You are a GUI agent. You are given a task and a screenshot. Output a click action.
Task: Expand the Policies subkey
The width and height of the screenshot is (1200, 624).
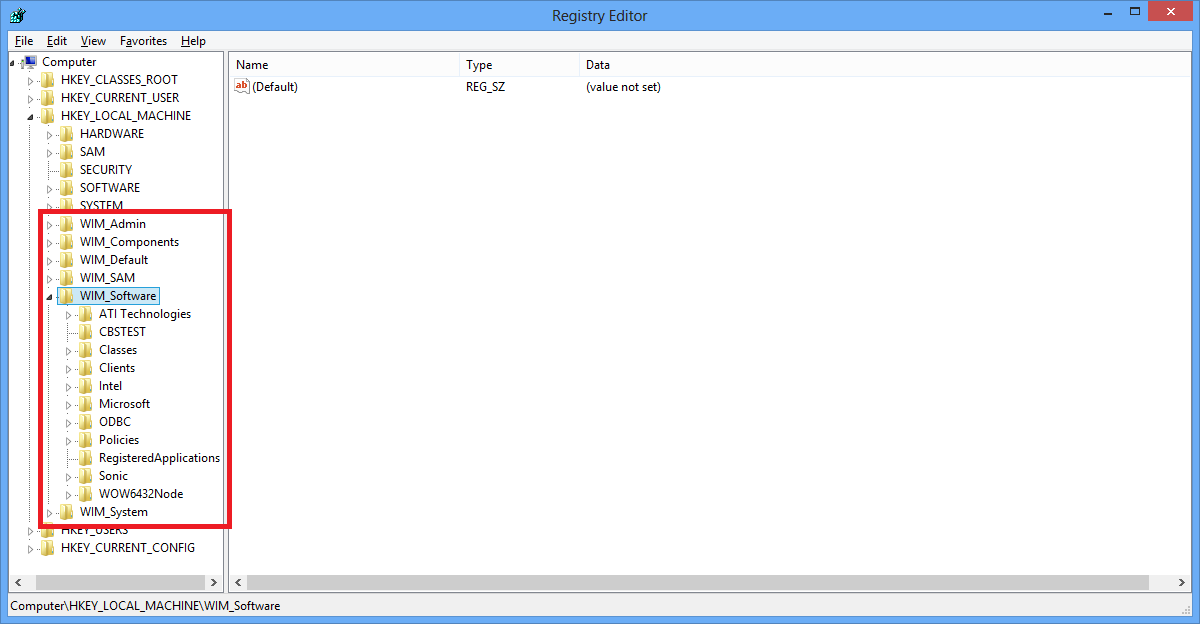point(69,440)
